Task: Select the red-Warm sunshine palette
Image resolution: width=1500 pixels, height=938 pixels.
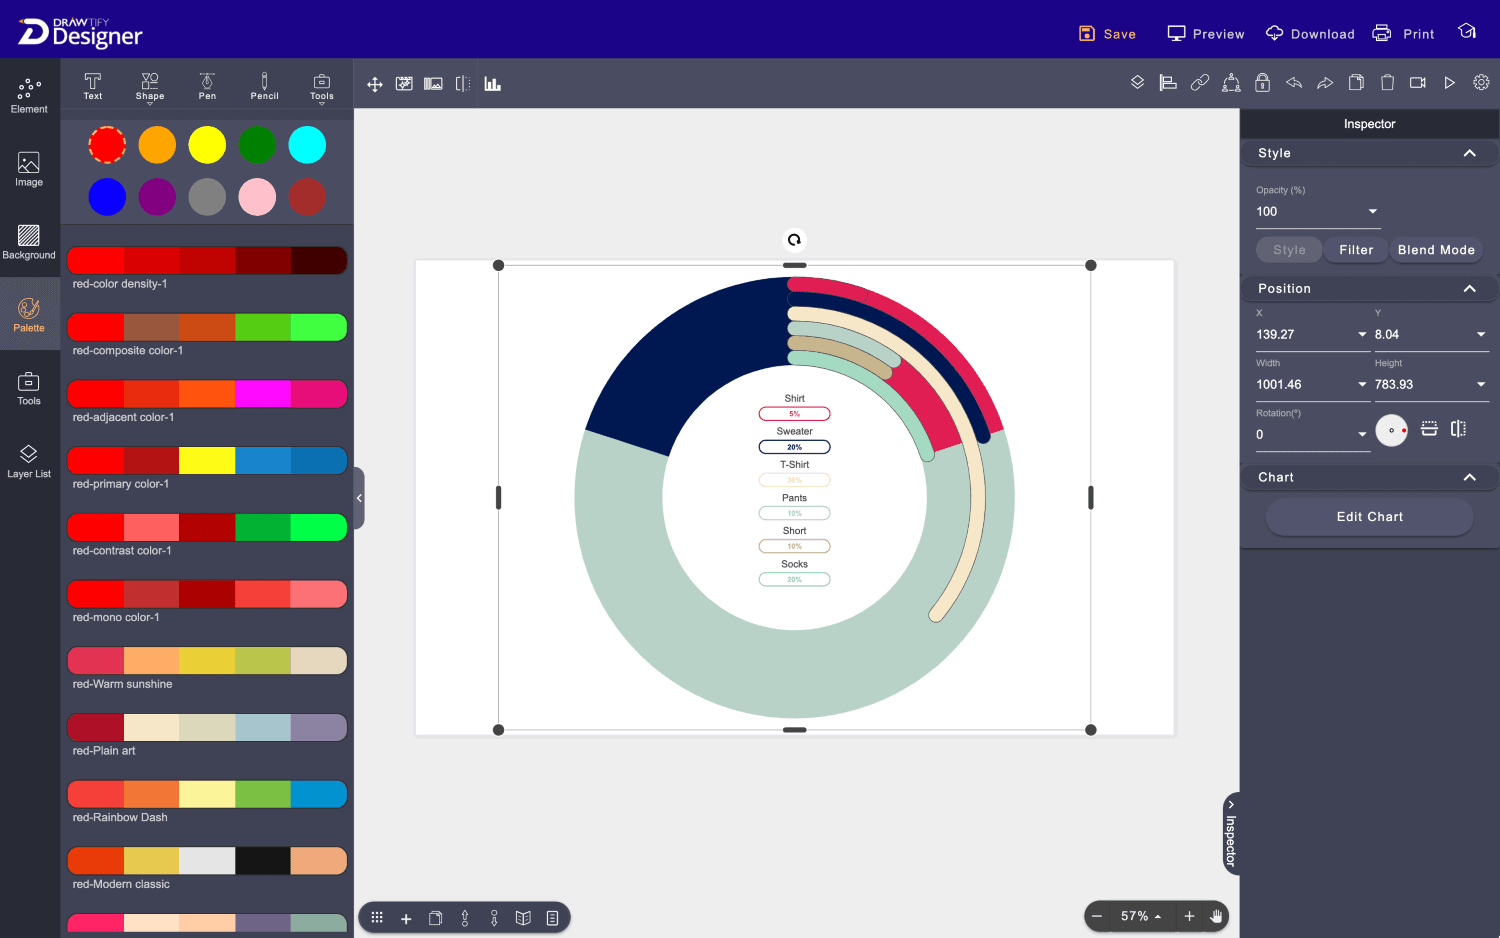Action: tap(207, 661)
